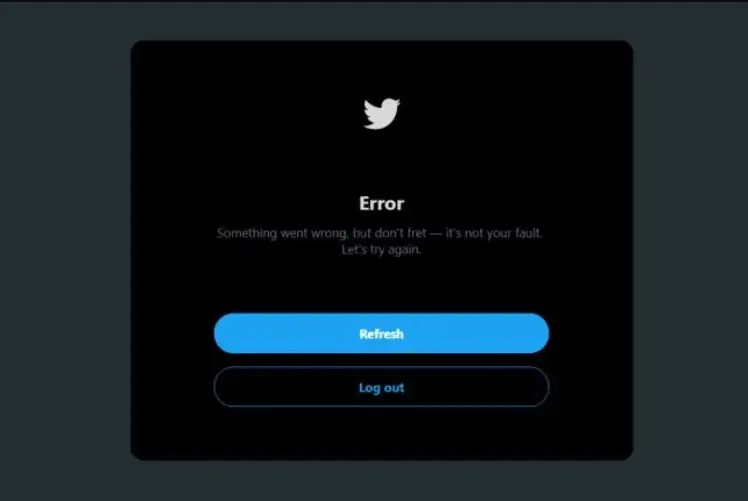The image size is (748, 501).
Task: Sign out via the Log out button
Action: 381,387
